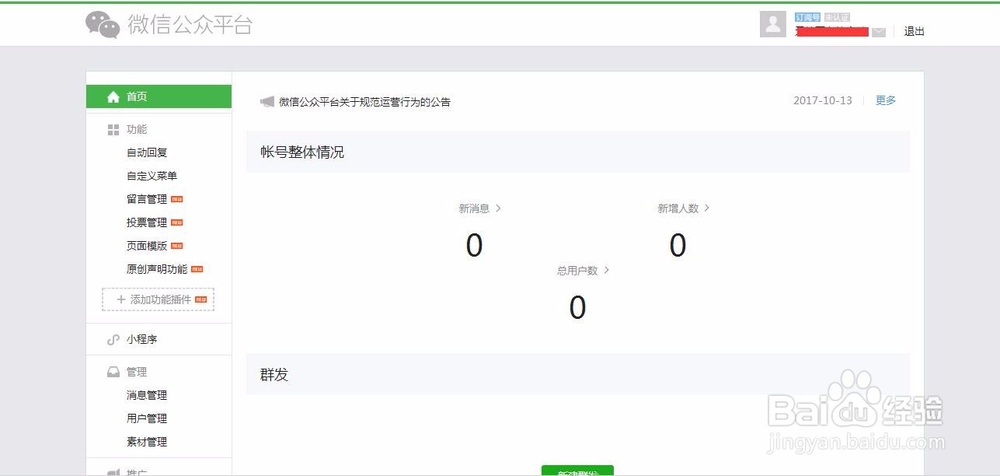Click the announcement date 2017-10-13

[x=823, y=100]
